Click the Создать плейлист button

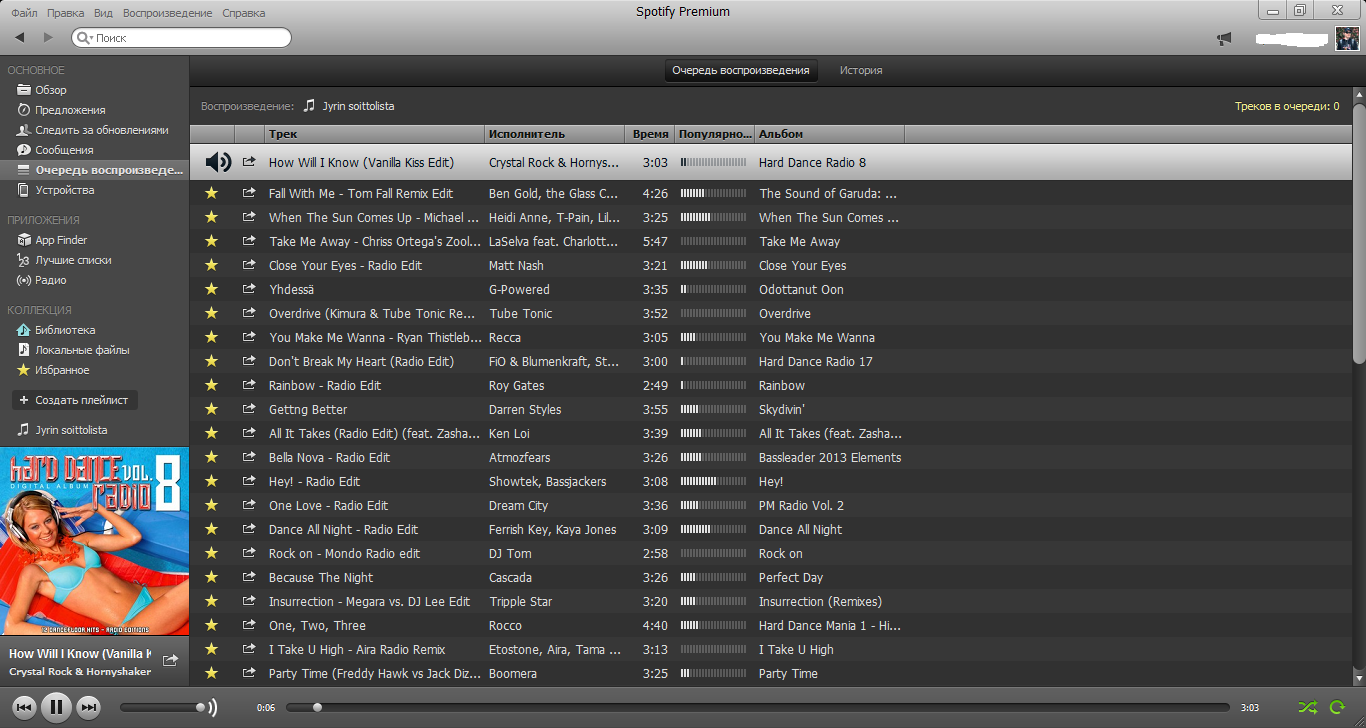pos(75,400)
